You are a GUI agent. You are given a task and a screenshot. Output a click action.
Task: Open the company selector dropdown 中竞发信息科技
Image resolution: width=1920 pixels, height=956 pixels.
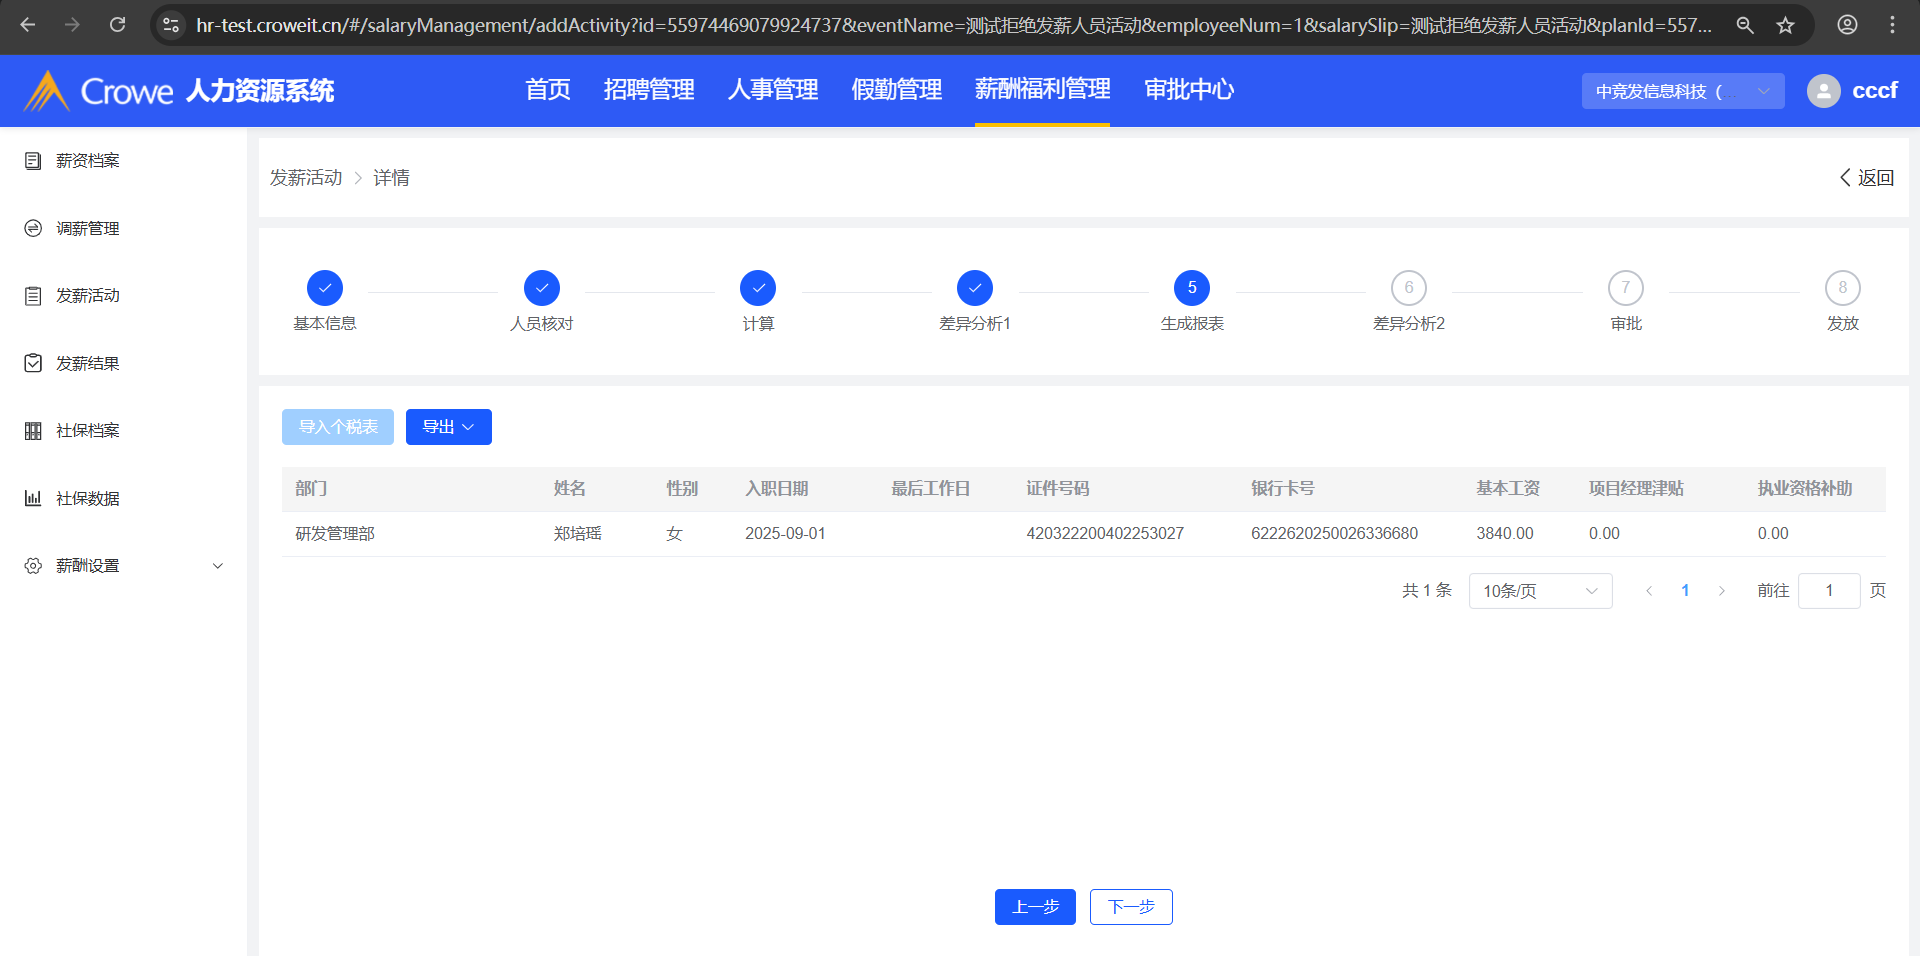[x=1682, y=91]
